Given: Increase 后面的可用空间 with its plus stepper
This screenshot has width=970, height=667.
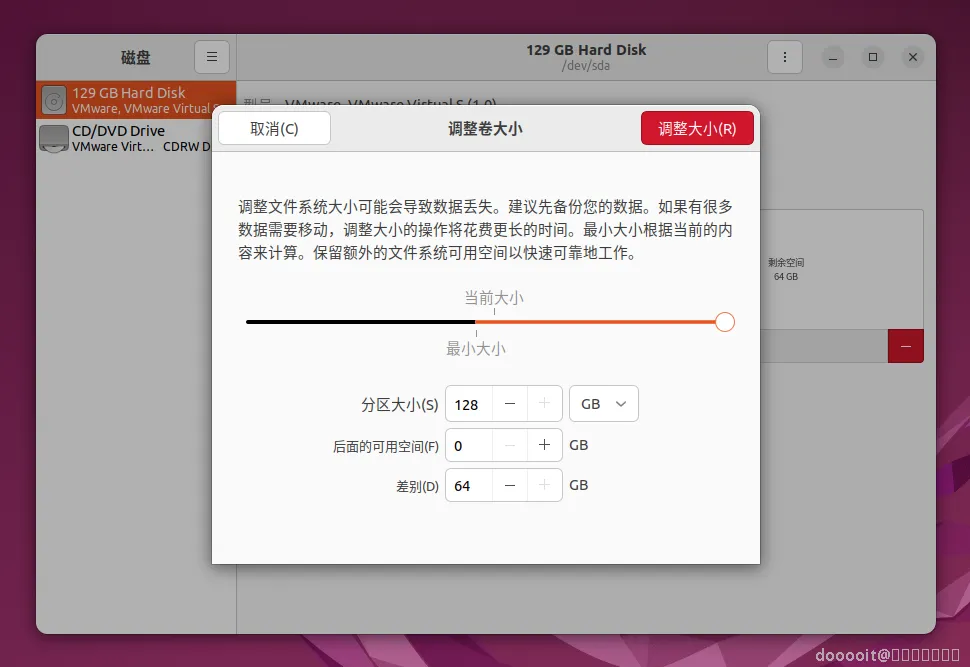Looking at the screenshot, I should (544, 445).
